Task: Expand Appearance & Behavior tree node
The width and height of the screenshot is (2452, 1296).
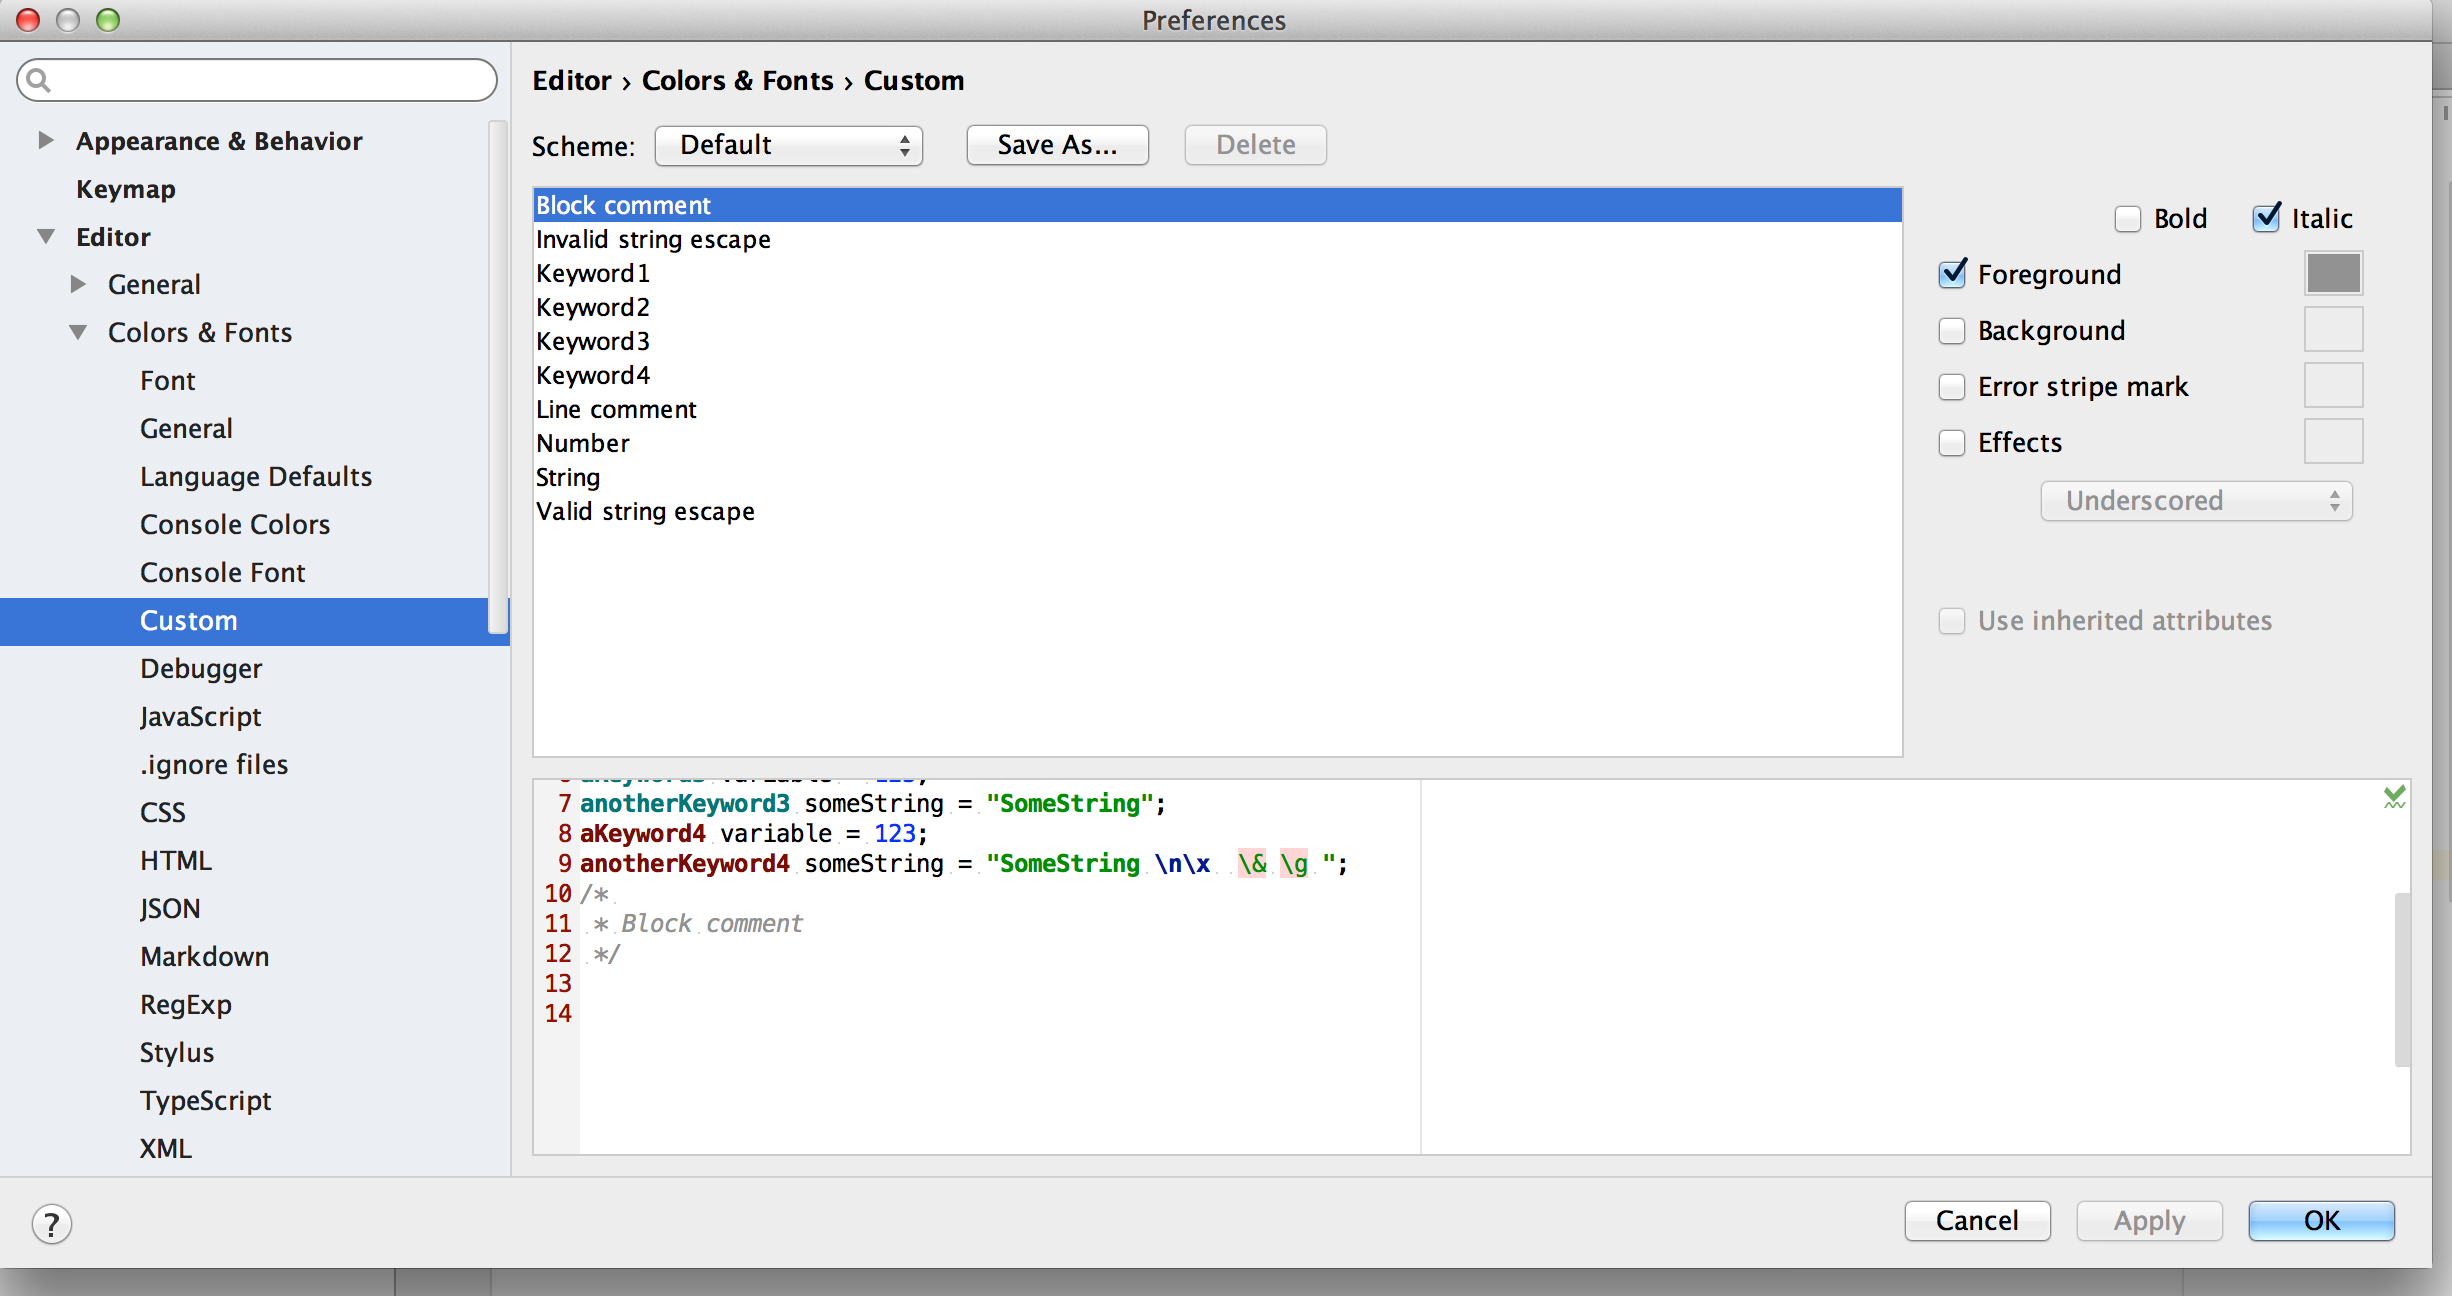Action: point(45,141)
